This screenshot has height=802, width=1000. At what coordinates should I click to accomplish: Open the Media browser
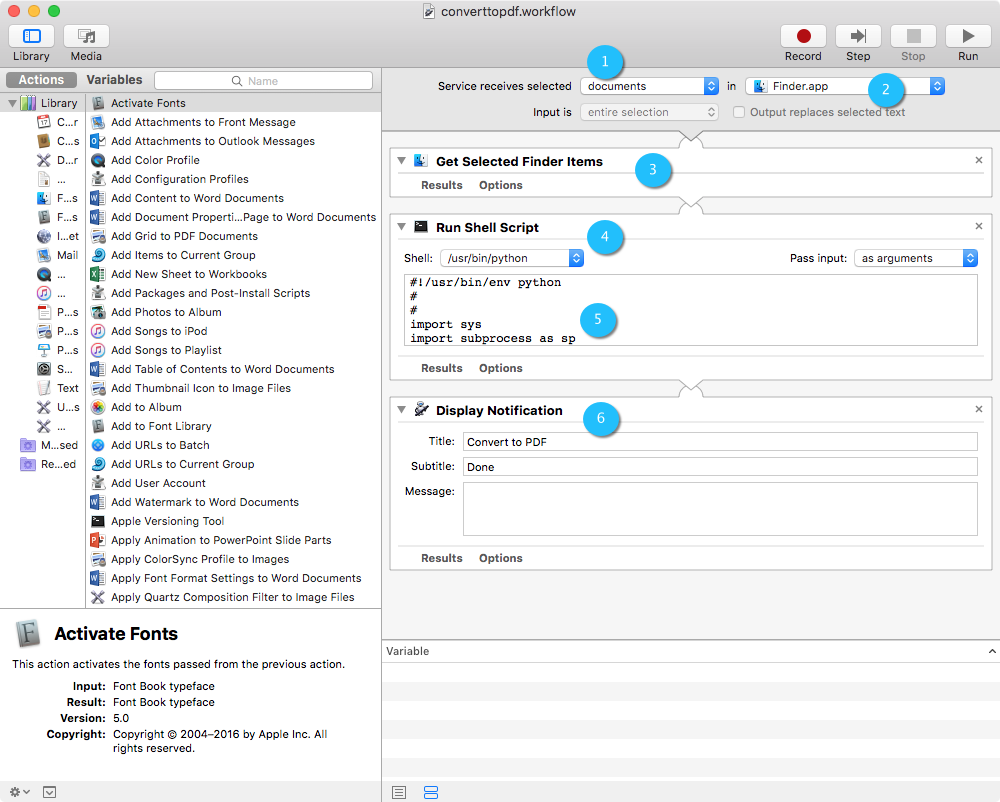(86, 36)
